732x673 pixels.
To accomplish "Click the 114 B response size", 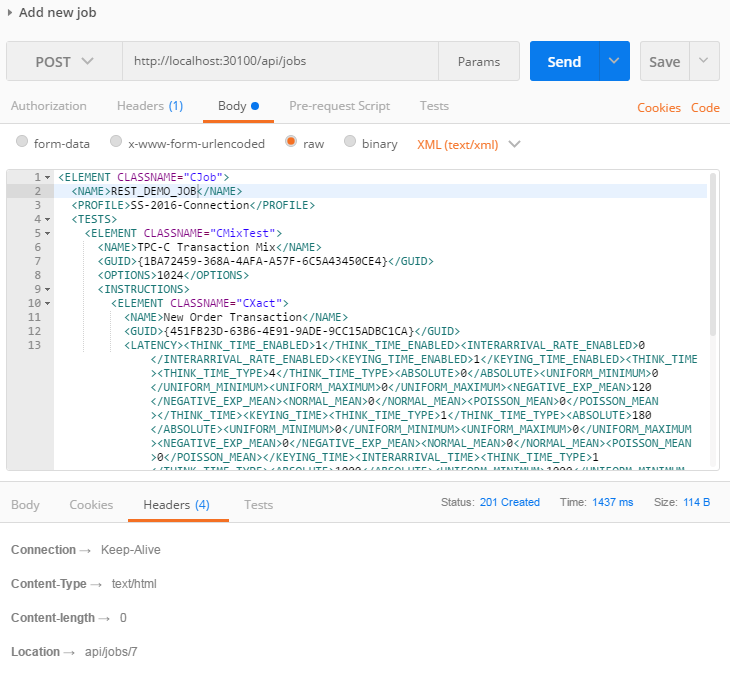I will coord(697,502).
